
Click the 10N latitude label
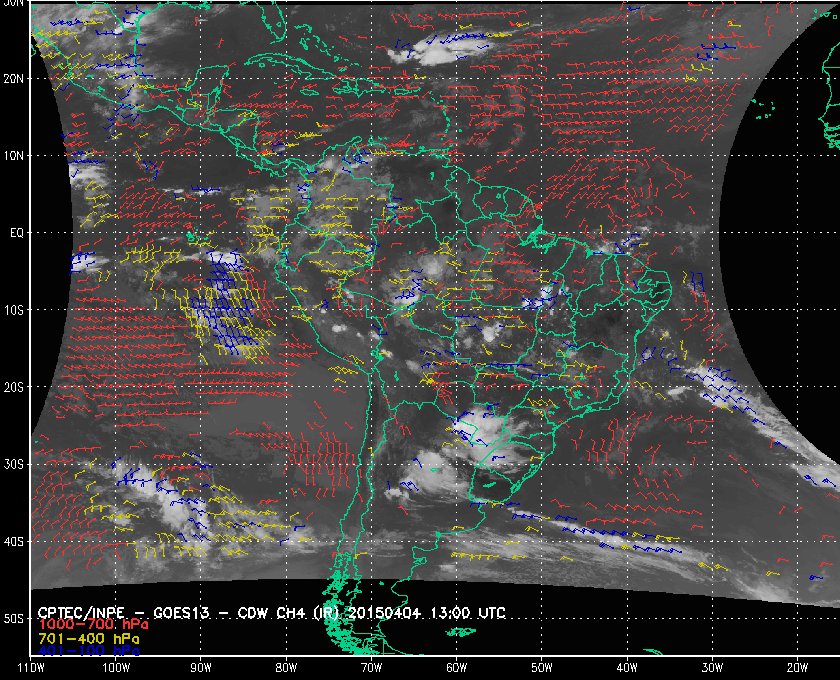click(13, 156)
